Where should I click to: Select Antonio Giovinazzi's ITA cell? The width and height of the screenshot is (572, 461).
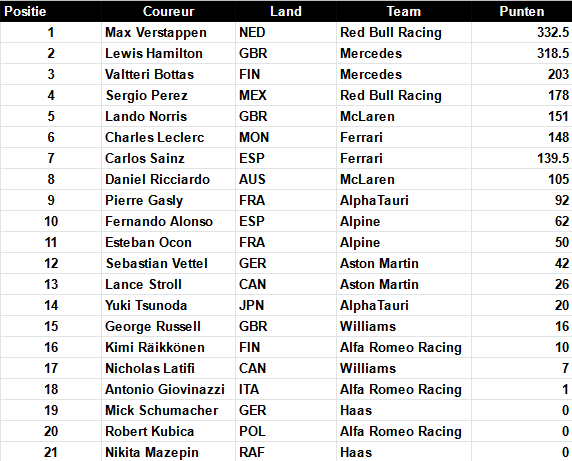click(x=286, y=389)
